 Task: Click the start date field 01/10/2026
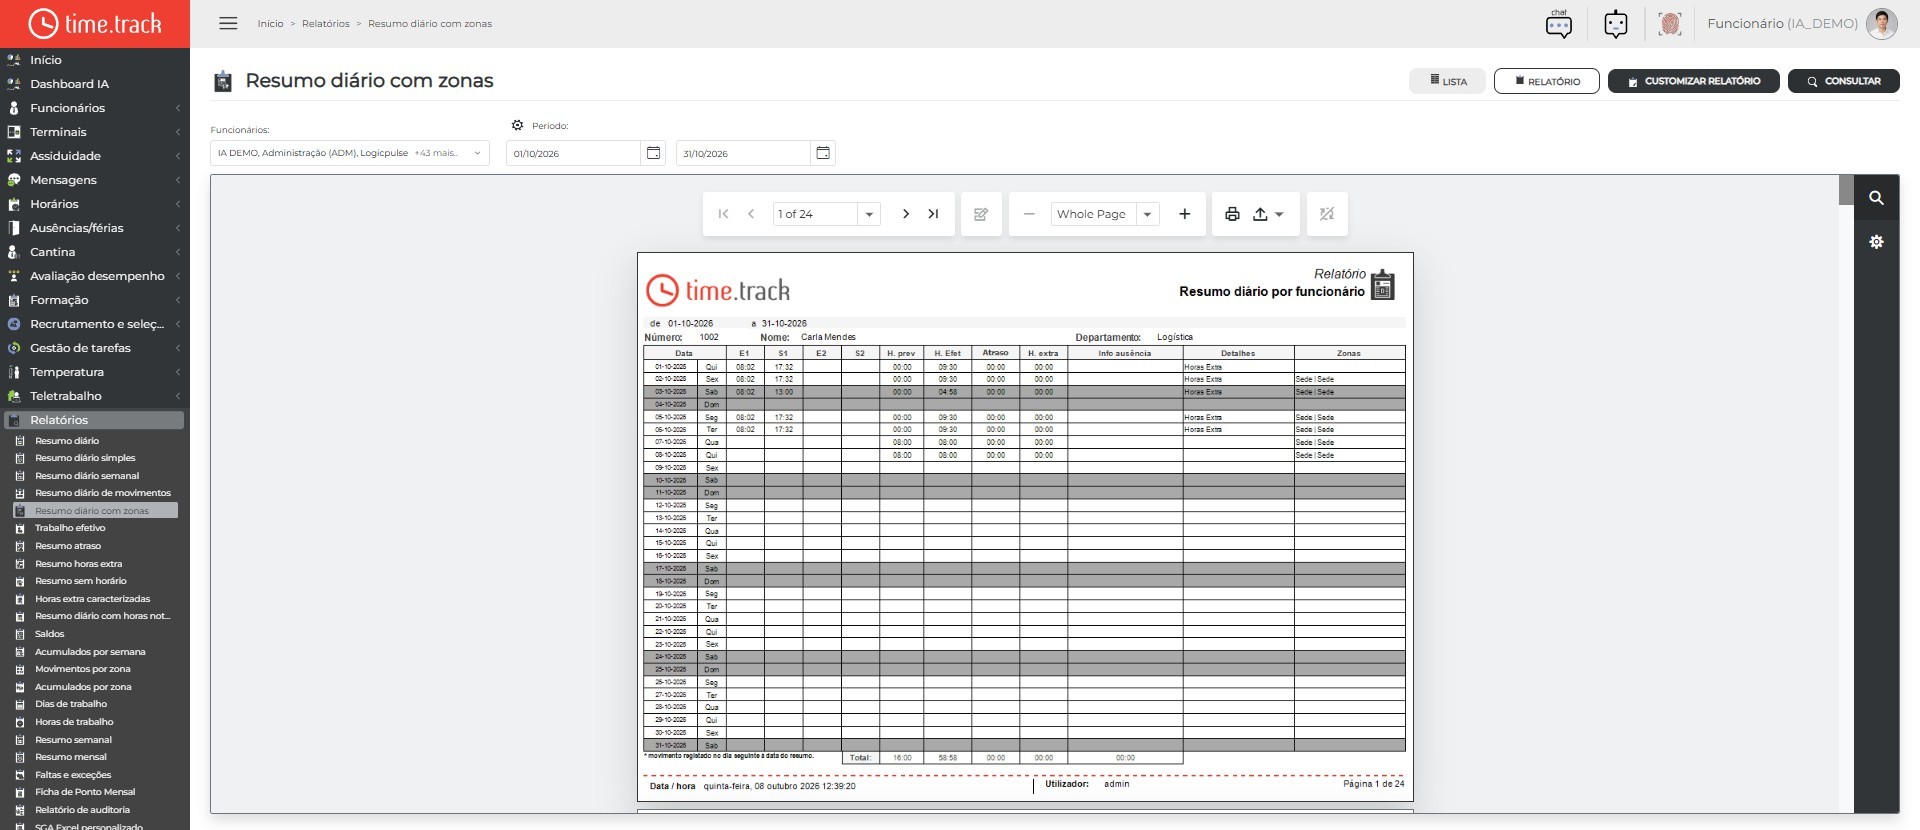pyautogui.click(x=573, y=153)
